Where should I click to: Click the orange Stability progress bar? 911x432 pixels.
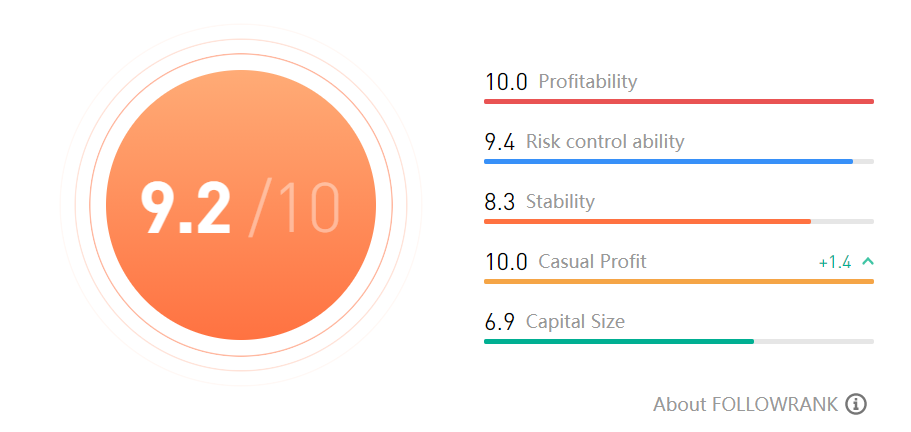point(647,221)
